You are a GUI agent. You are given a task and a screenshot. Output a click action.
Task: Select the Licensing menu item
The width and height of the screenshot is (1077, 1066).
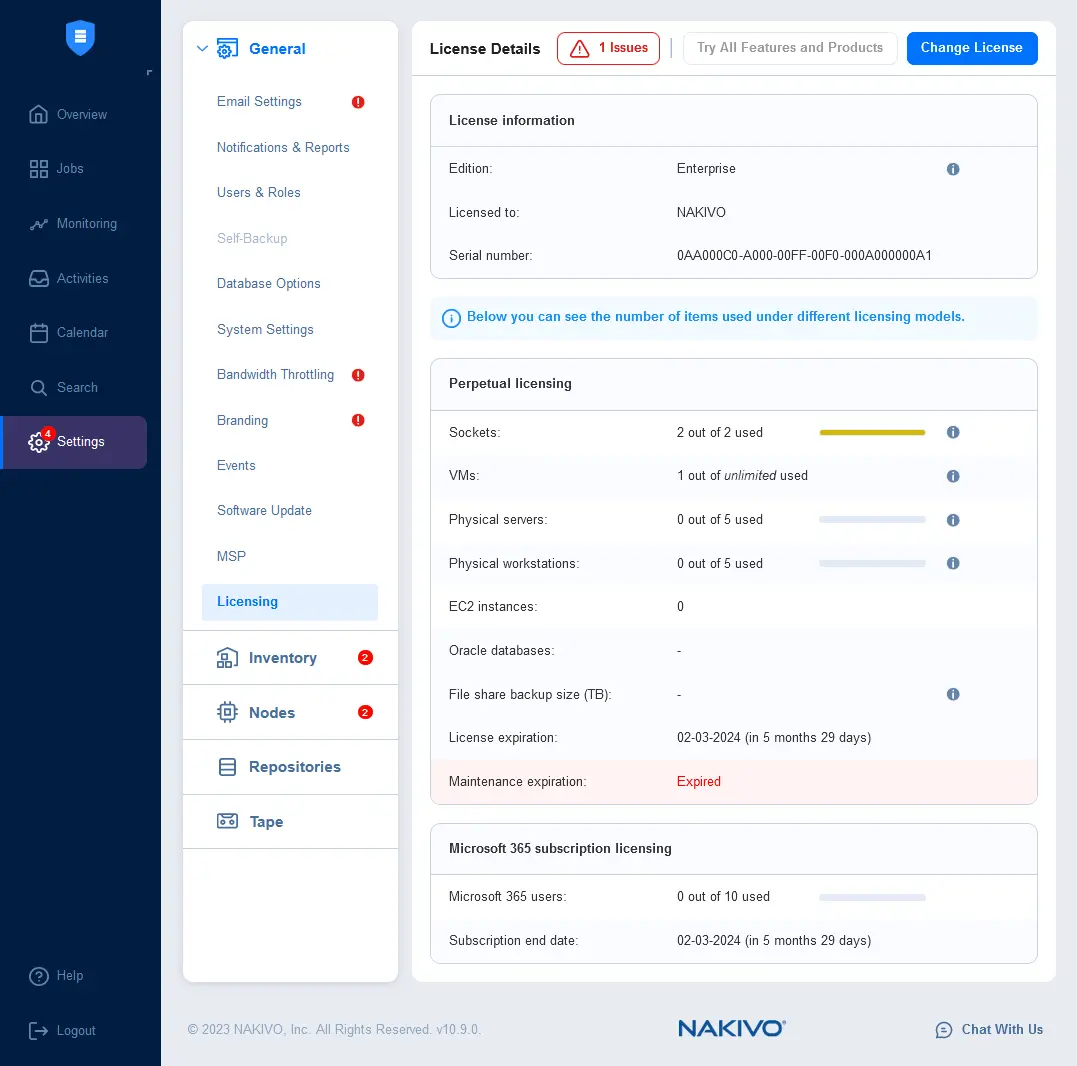tap(290, 602)
